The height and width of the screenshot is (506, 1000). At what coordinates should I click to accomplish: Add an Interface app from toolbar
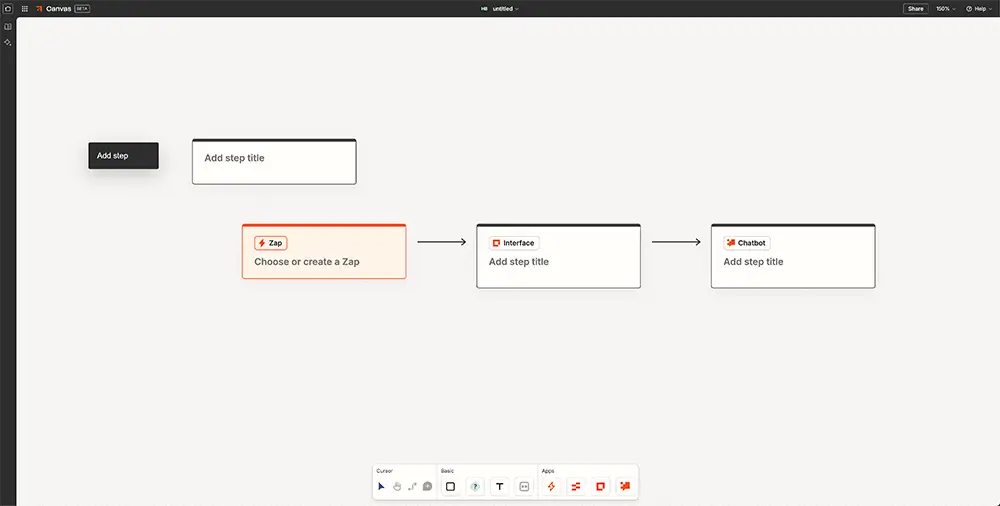click(601, 486)
